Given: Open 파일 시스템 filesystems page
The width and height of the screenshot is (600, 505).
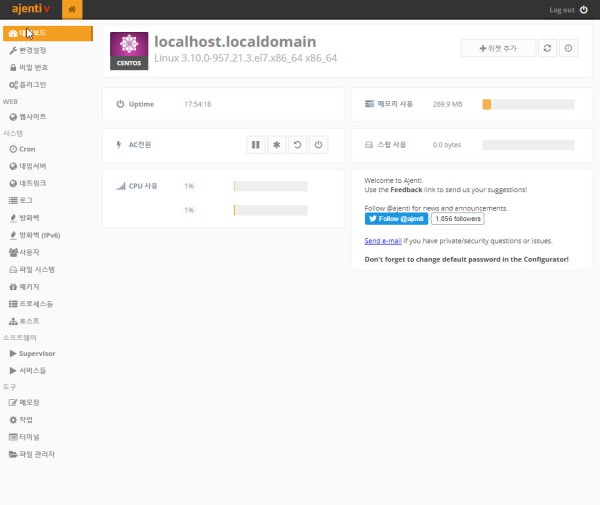Looking at the screenshot, I should 32,270.
